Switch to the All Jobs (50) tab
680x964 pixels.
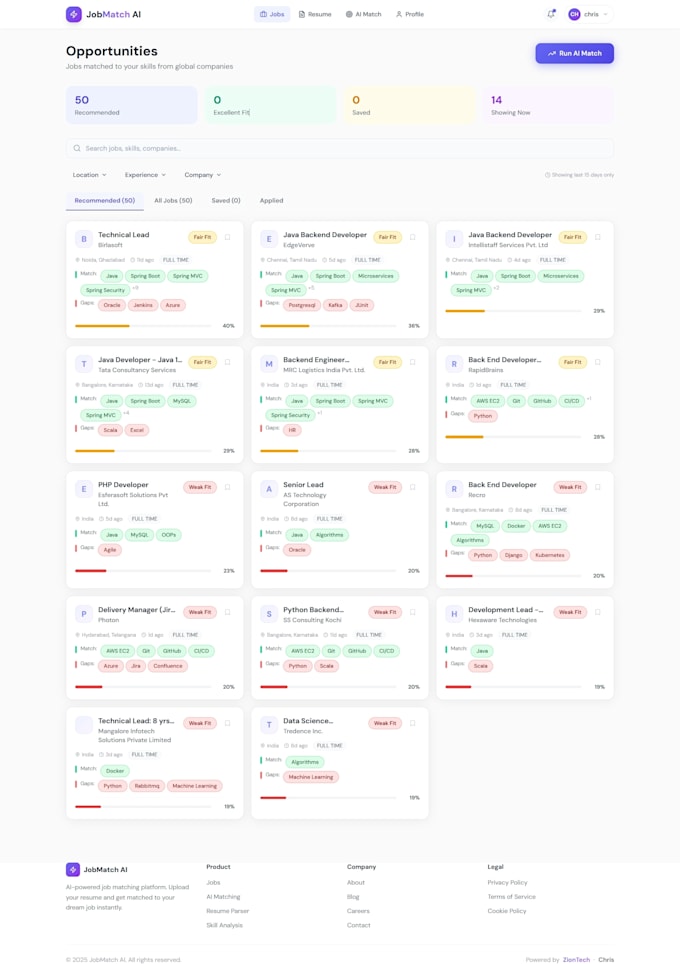click(x=173, y=201)
